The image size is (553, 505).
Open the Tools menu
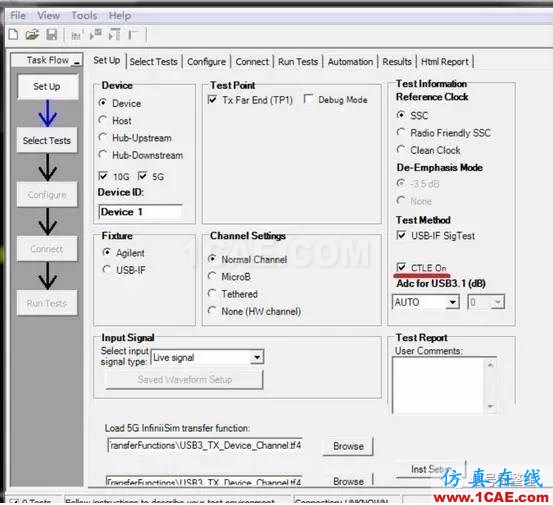(84, 16)
